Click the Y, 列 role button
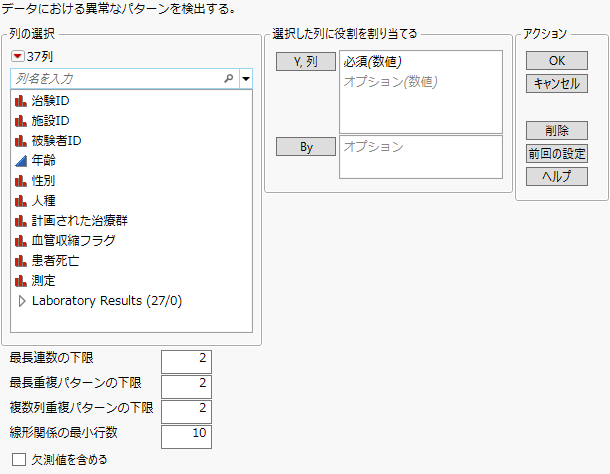Screen dimensions: 610x474 tap(306, 61)
